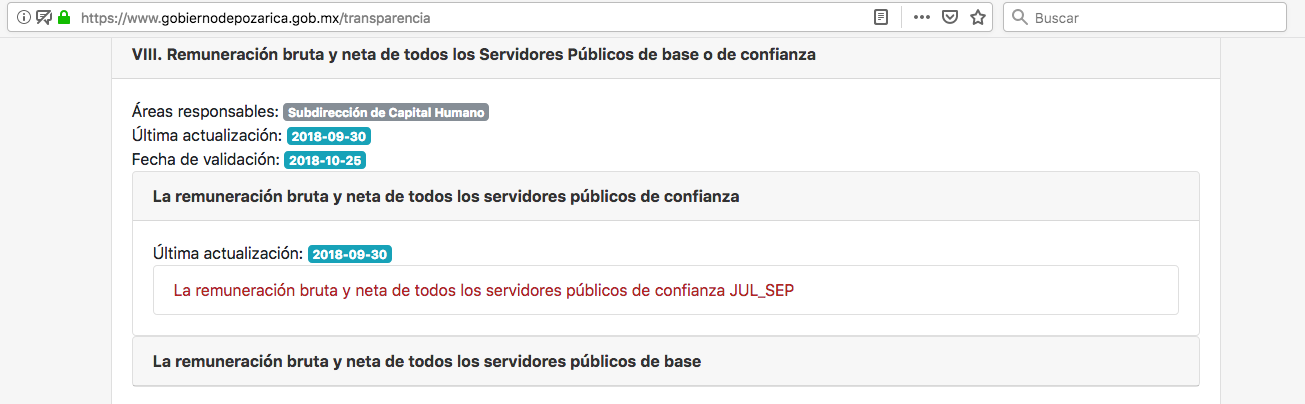Toggle reader view in the address bar
Screen dimensions: 1305x404
click(880, 18)
